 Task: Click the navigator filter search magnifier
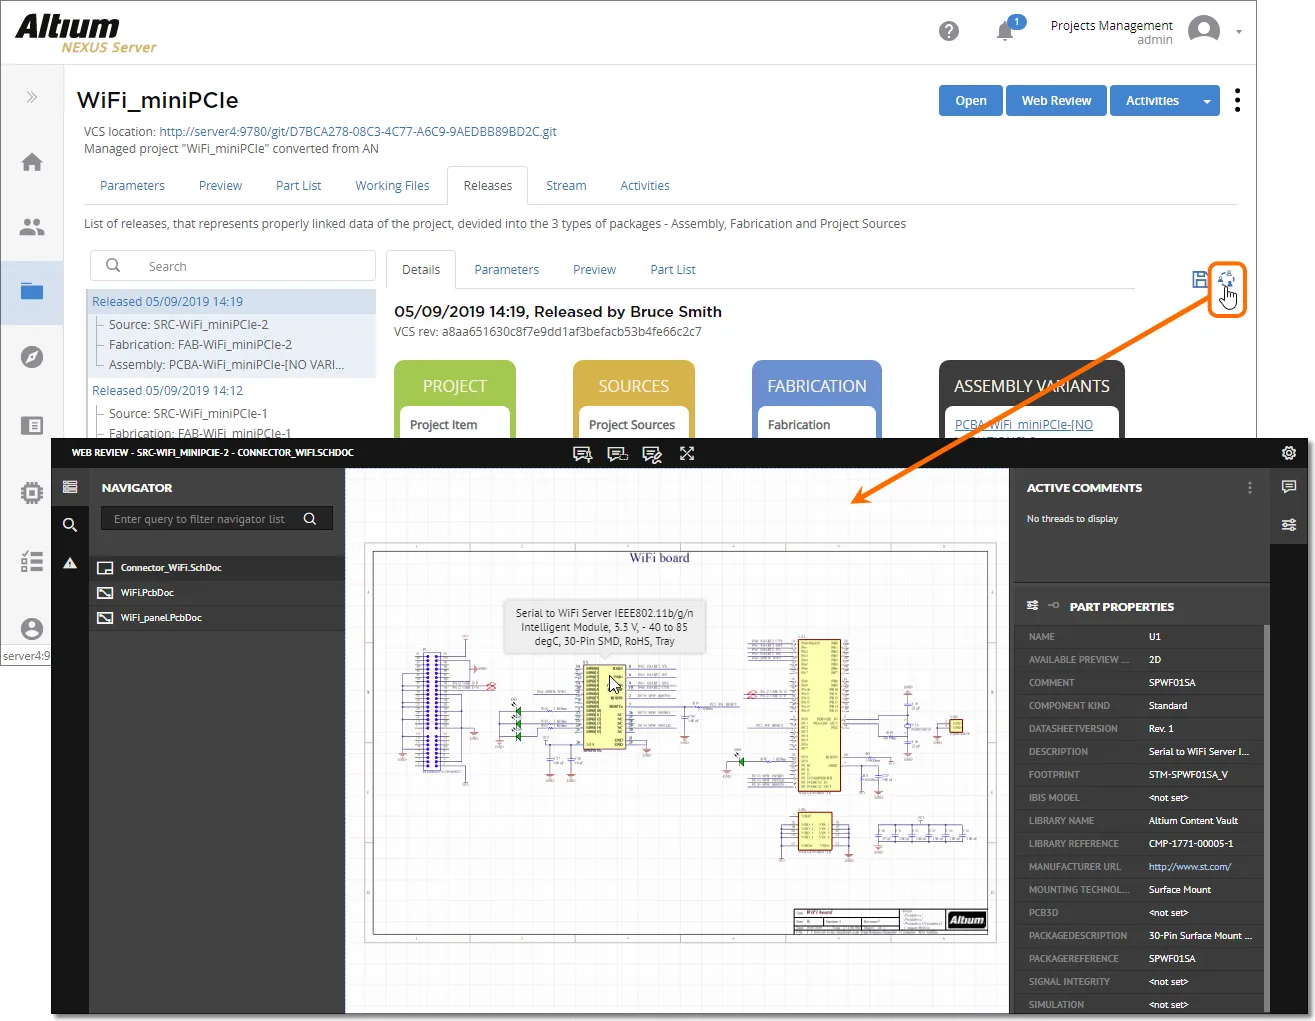[x=310, y=519]
